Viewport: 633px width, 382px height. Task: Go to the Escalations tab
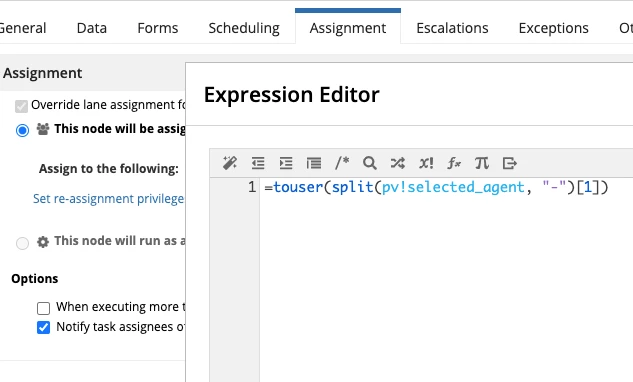[x=452, y=28]
